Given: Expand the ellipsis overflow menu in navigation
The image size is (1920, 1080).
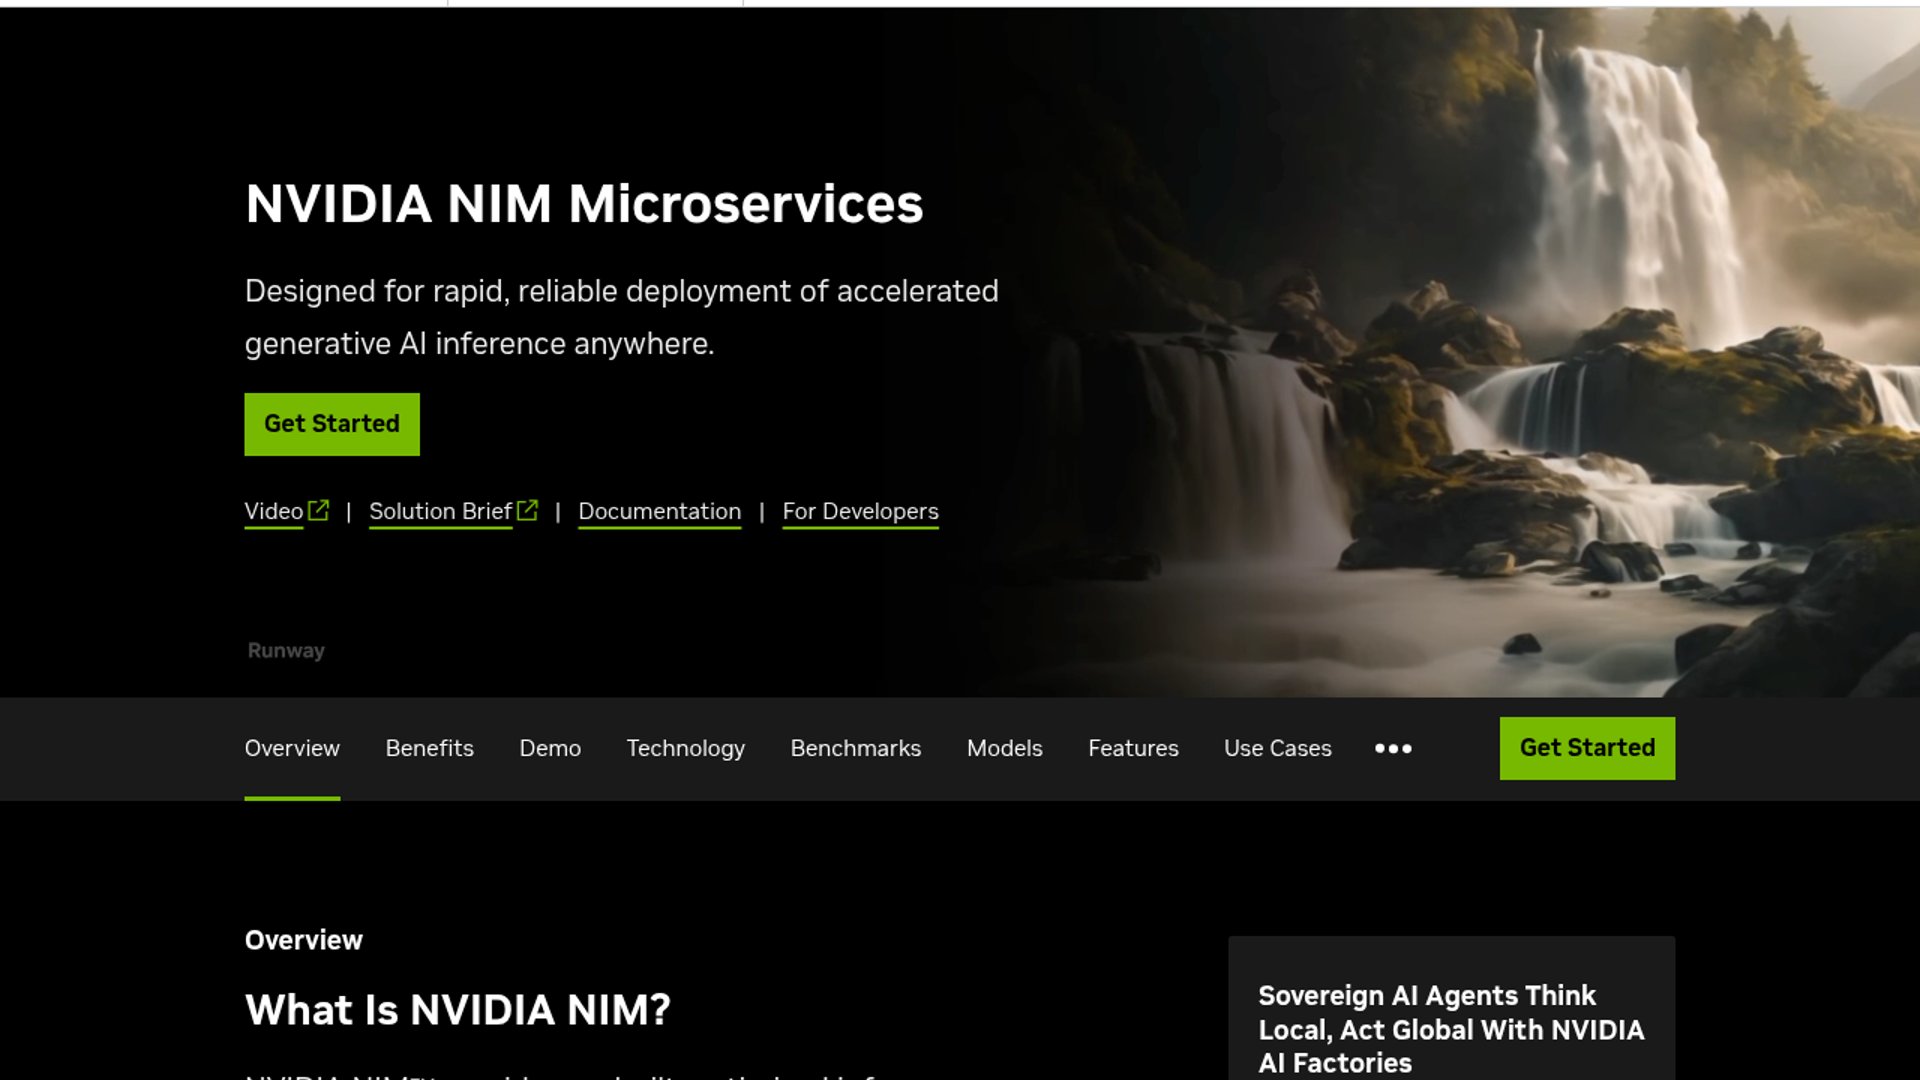Looking at the screenshot, I should [1393, 748].
